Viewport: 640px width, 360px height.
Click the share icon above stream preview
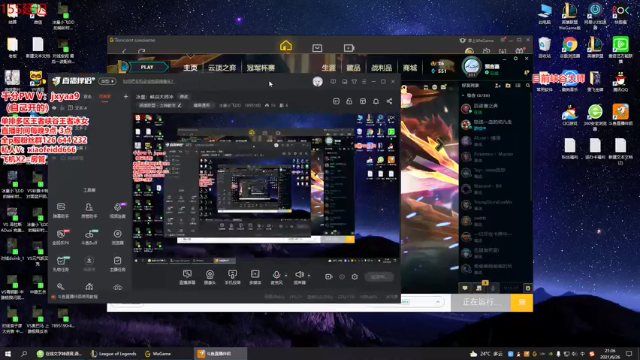(x=389, y=101)
